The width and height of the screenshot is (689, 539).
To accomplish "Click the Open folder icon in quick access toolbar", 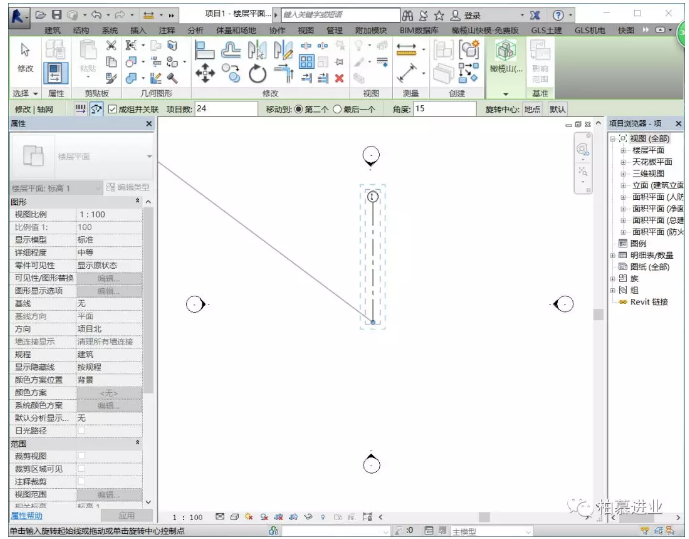I will tap(40, 15).
